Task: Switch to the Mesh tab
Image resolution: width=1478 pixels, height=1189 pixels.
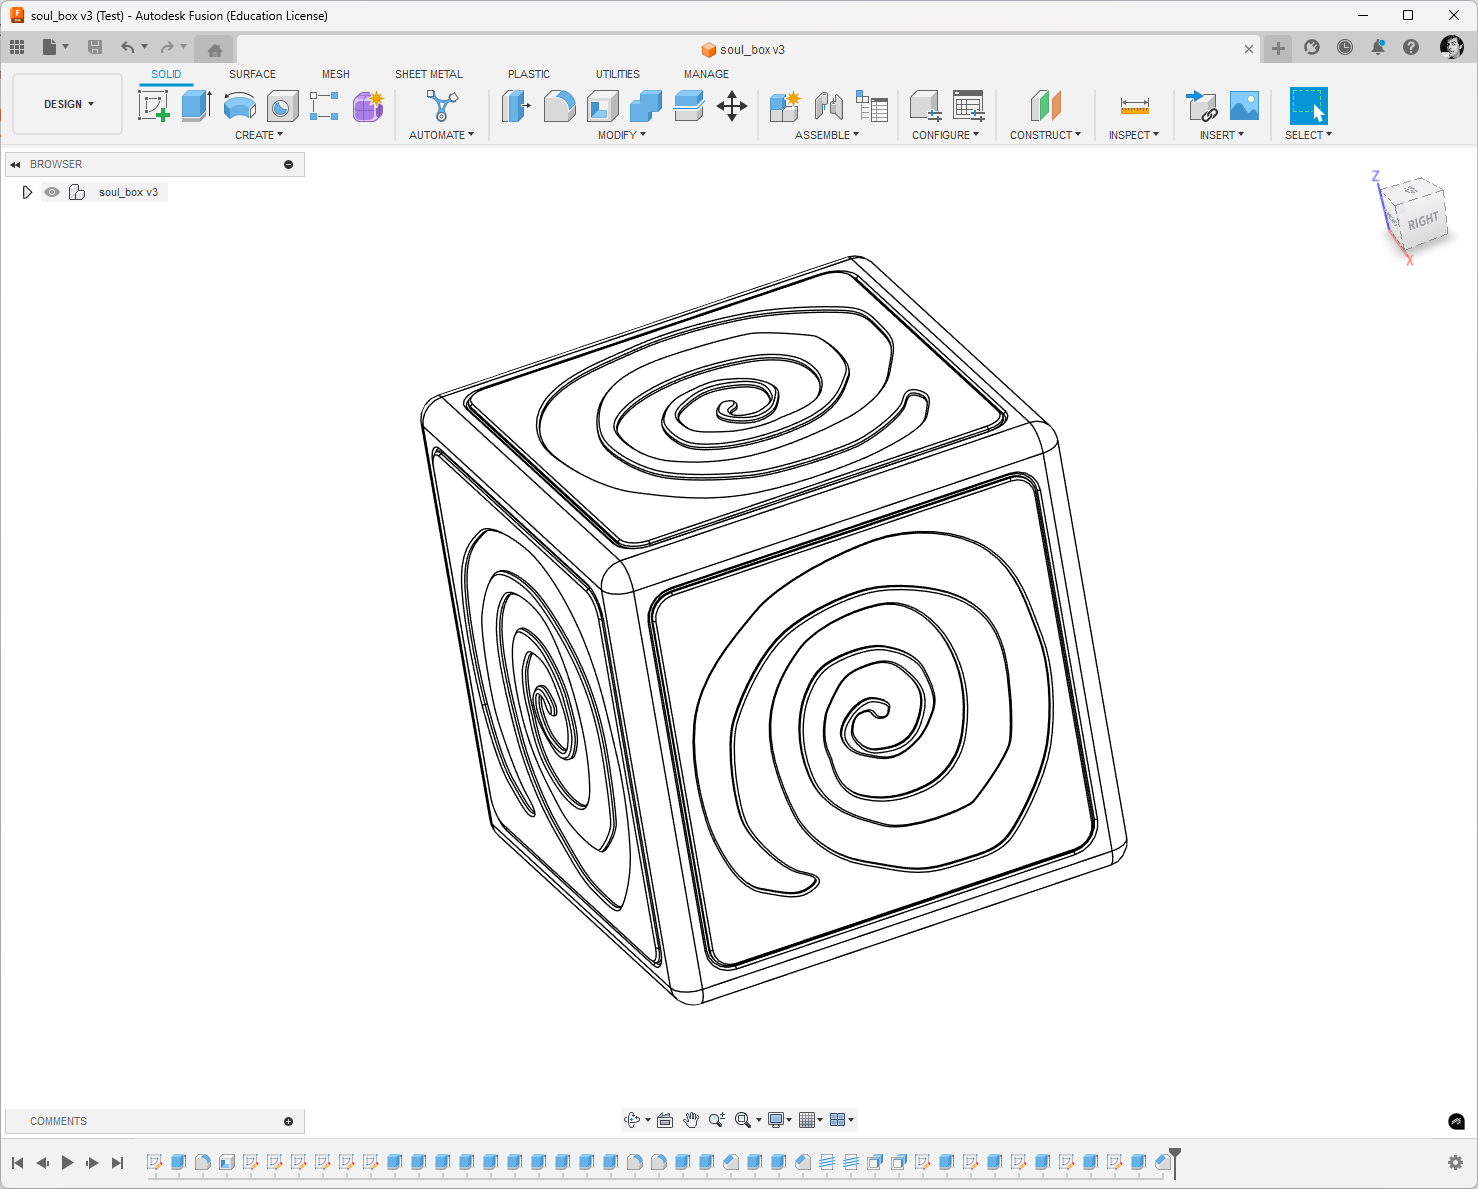Action: [336, 74]
